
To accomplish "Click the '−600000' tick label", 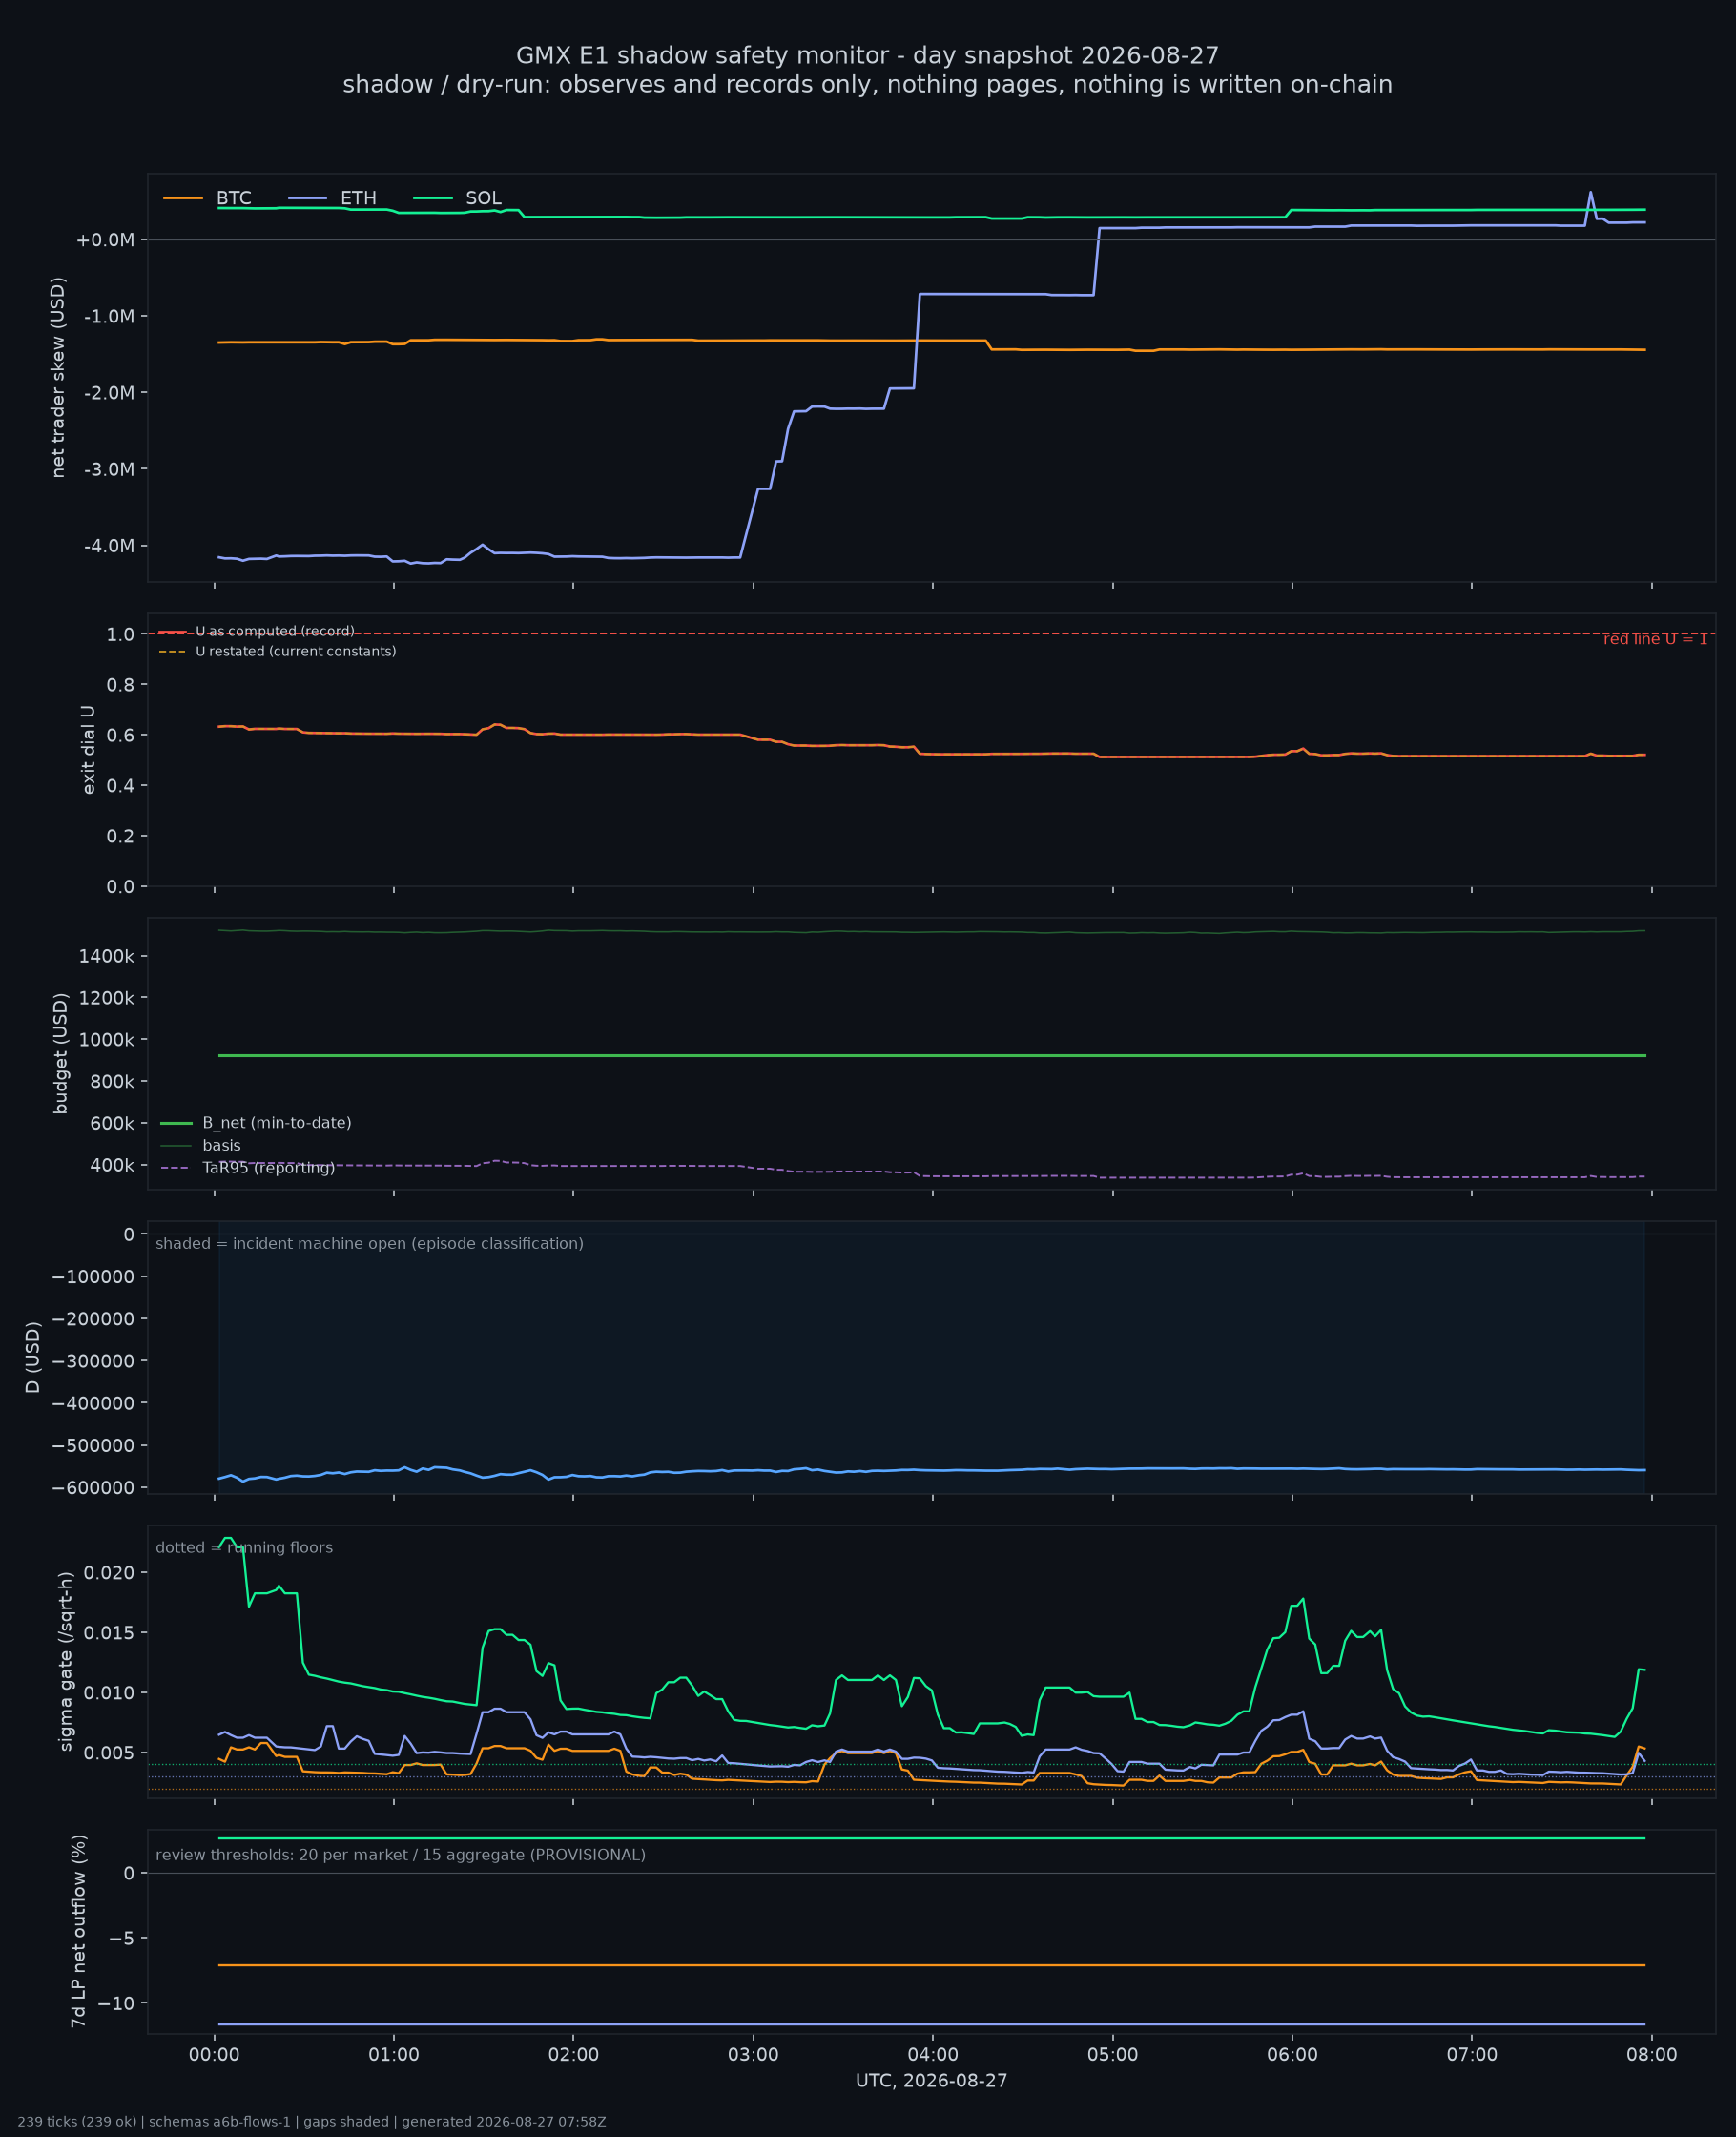I will tap(92, 1488).
